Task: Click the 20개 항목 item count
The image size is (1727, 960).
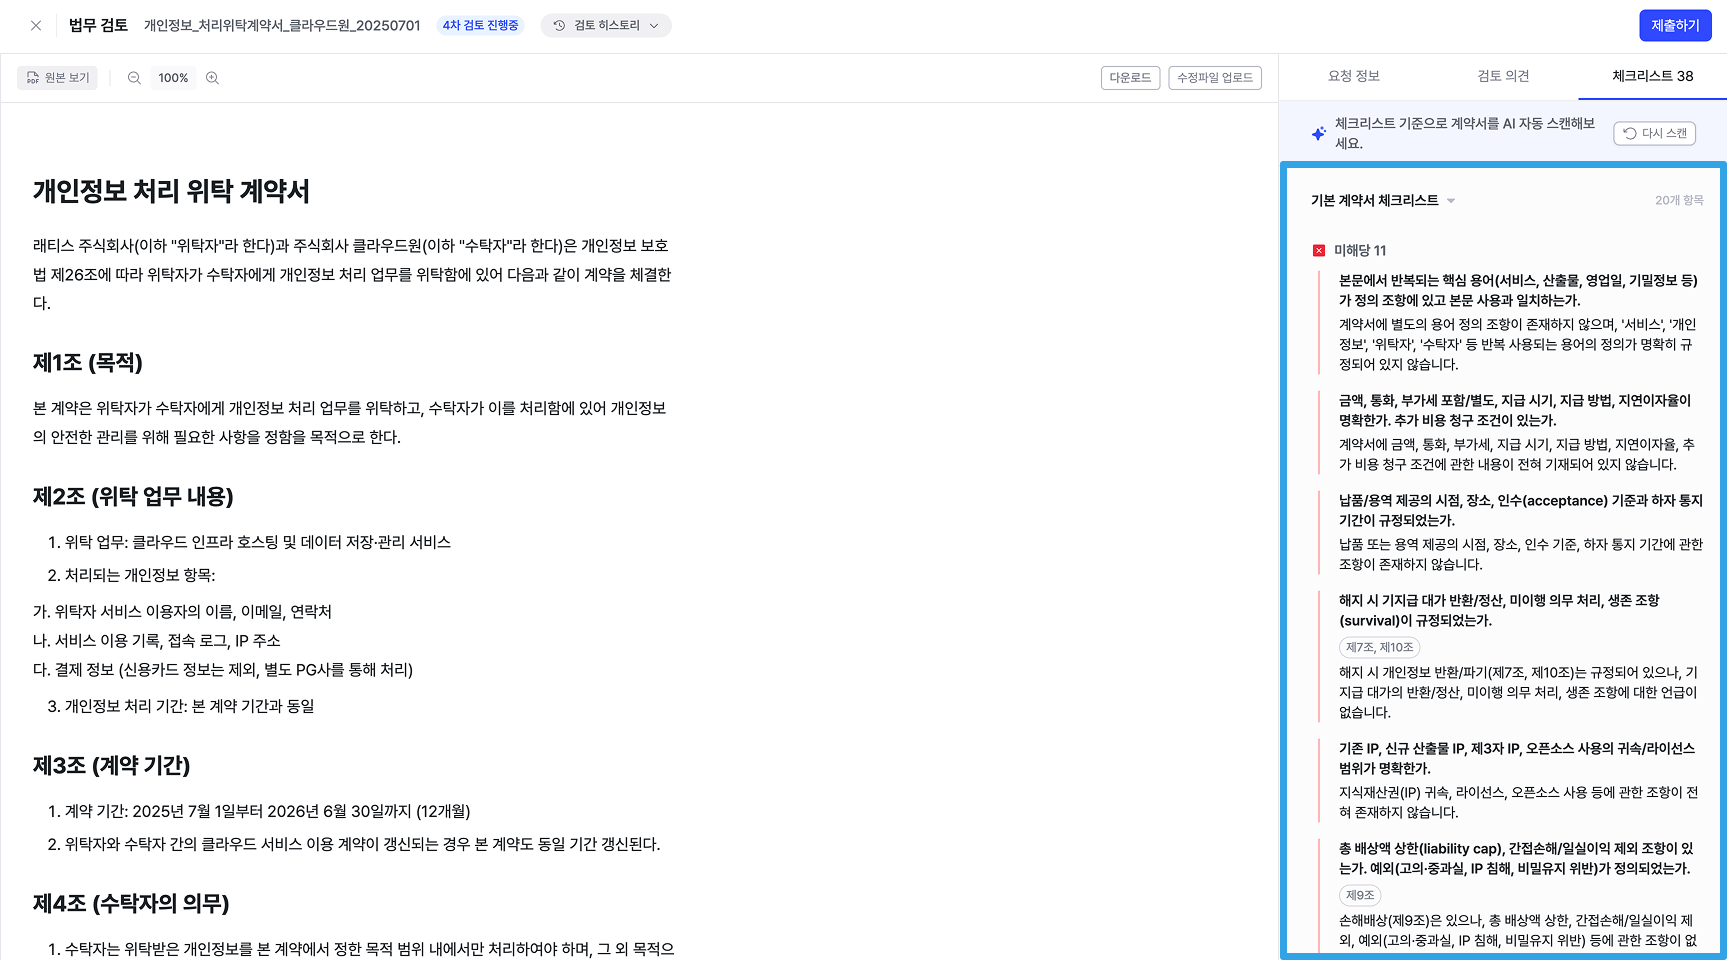Action: pos(1679,201)
